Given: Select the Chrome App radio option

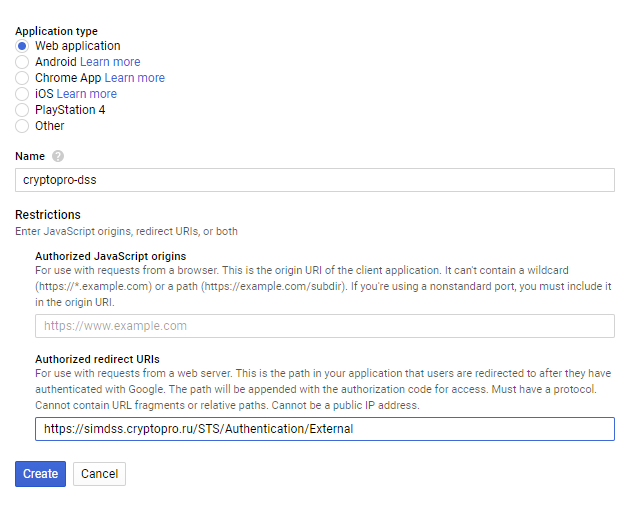Looking at the screenshot, I should [x=22, y=78].
